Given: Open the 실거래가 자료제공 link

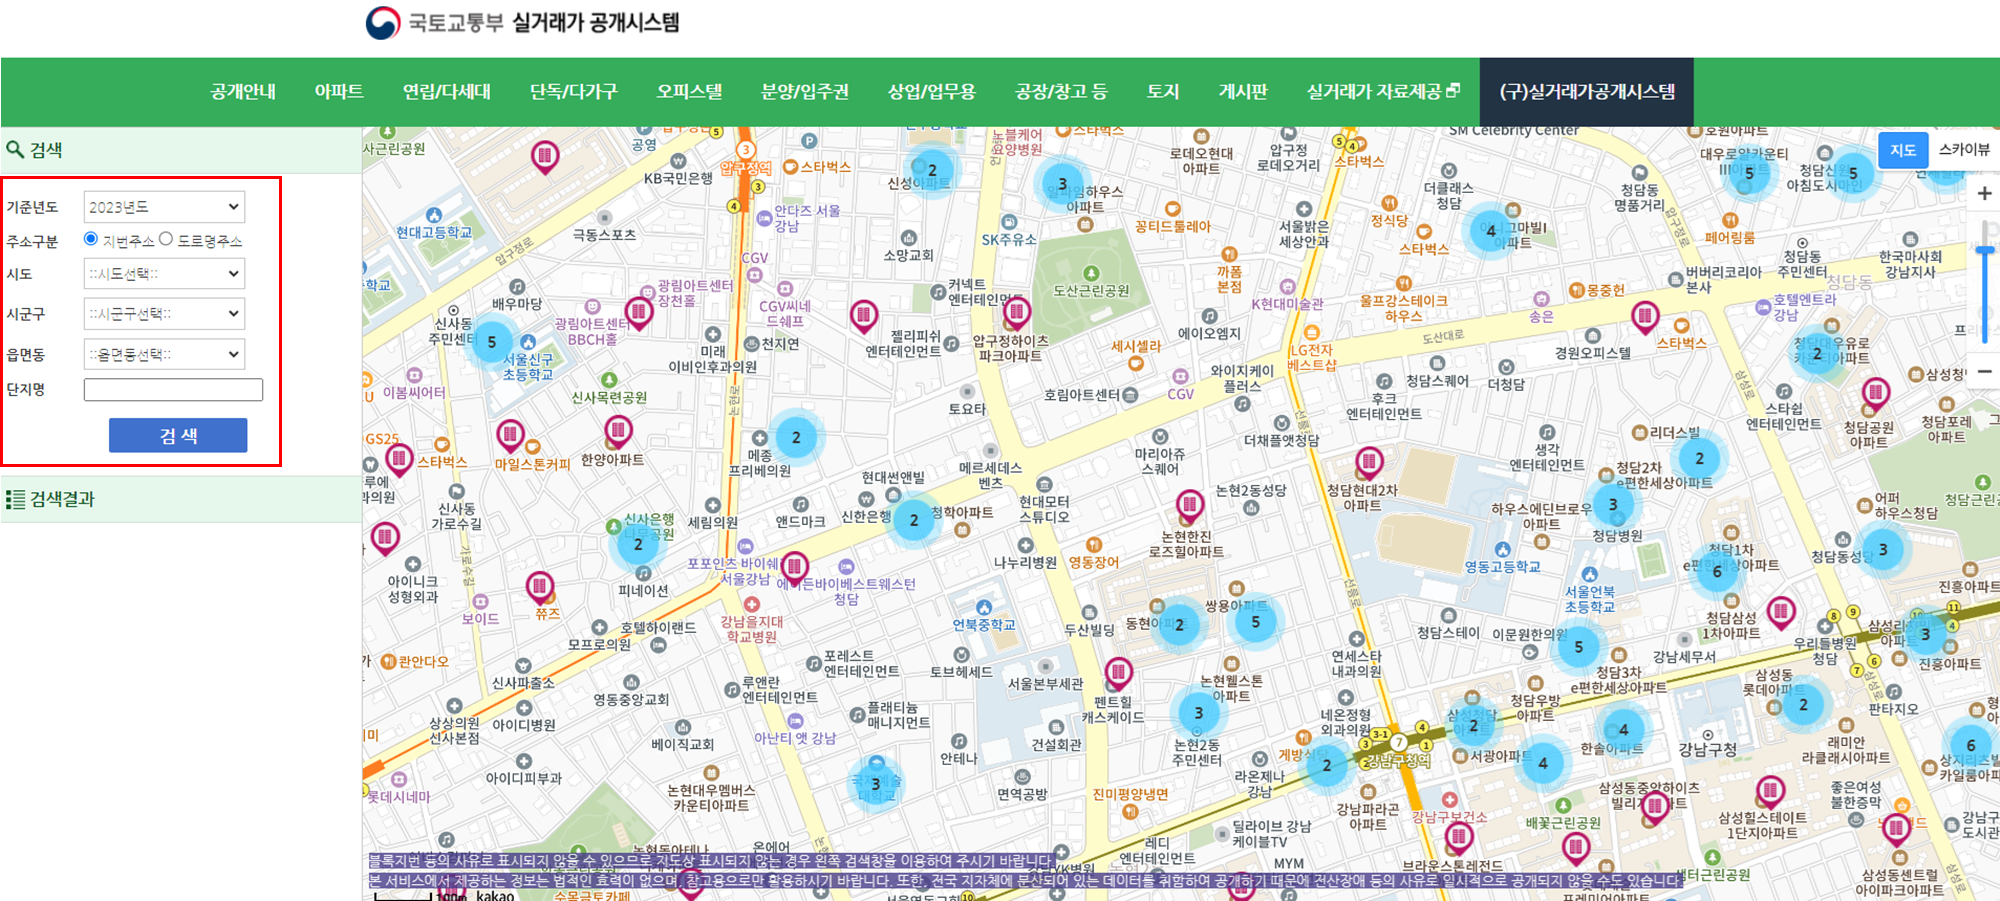Looking at the screenshot, I should (1383, 92).
